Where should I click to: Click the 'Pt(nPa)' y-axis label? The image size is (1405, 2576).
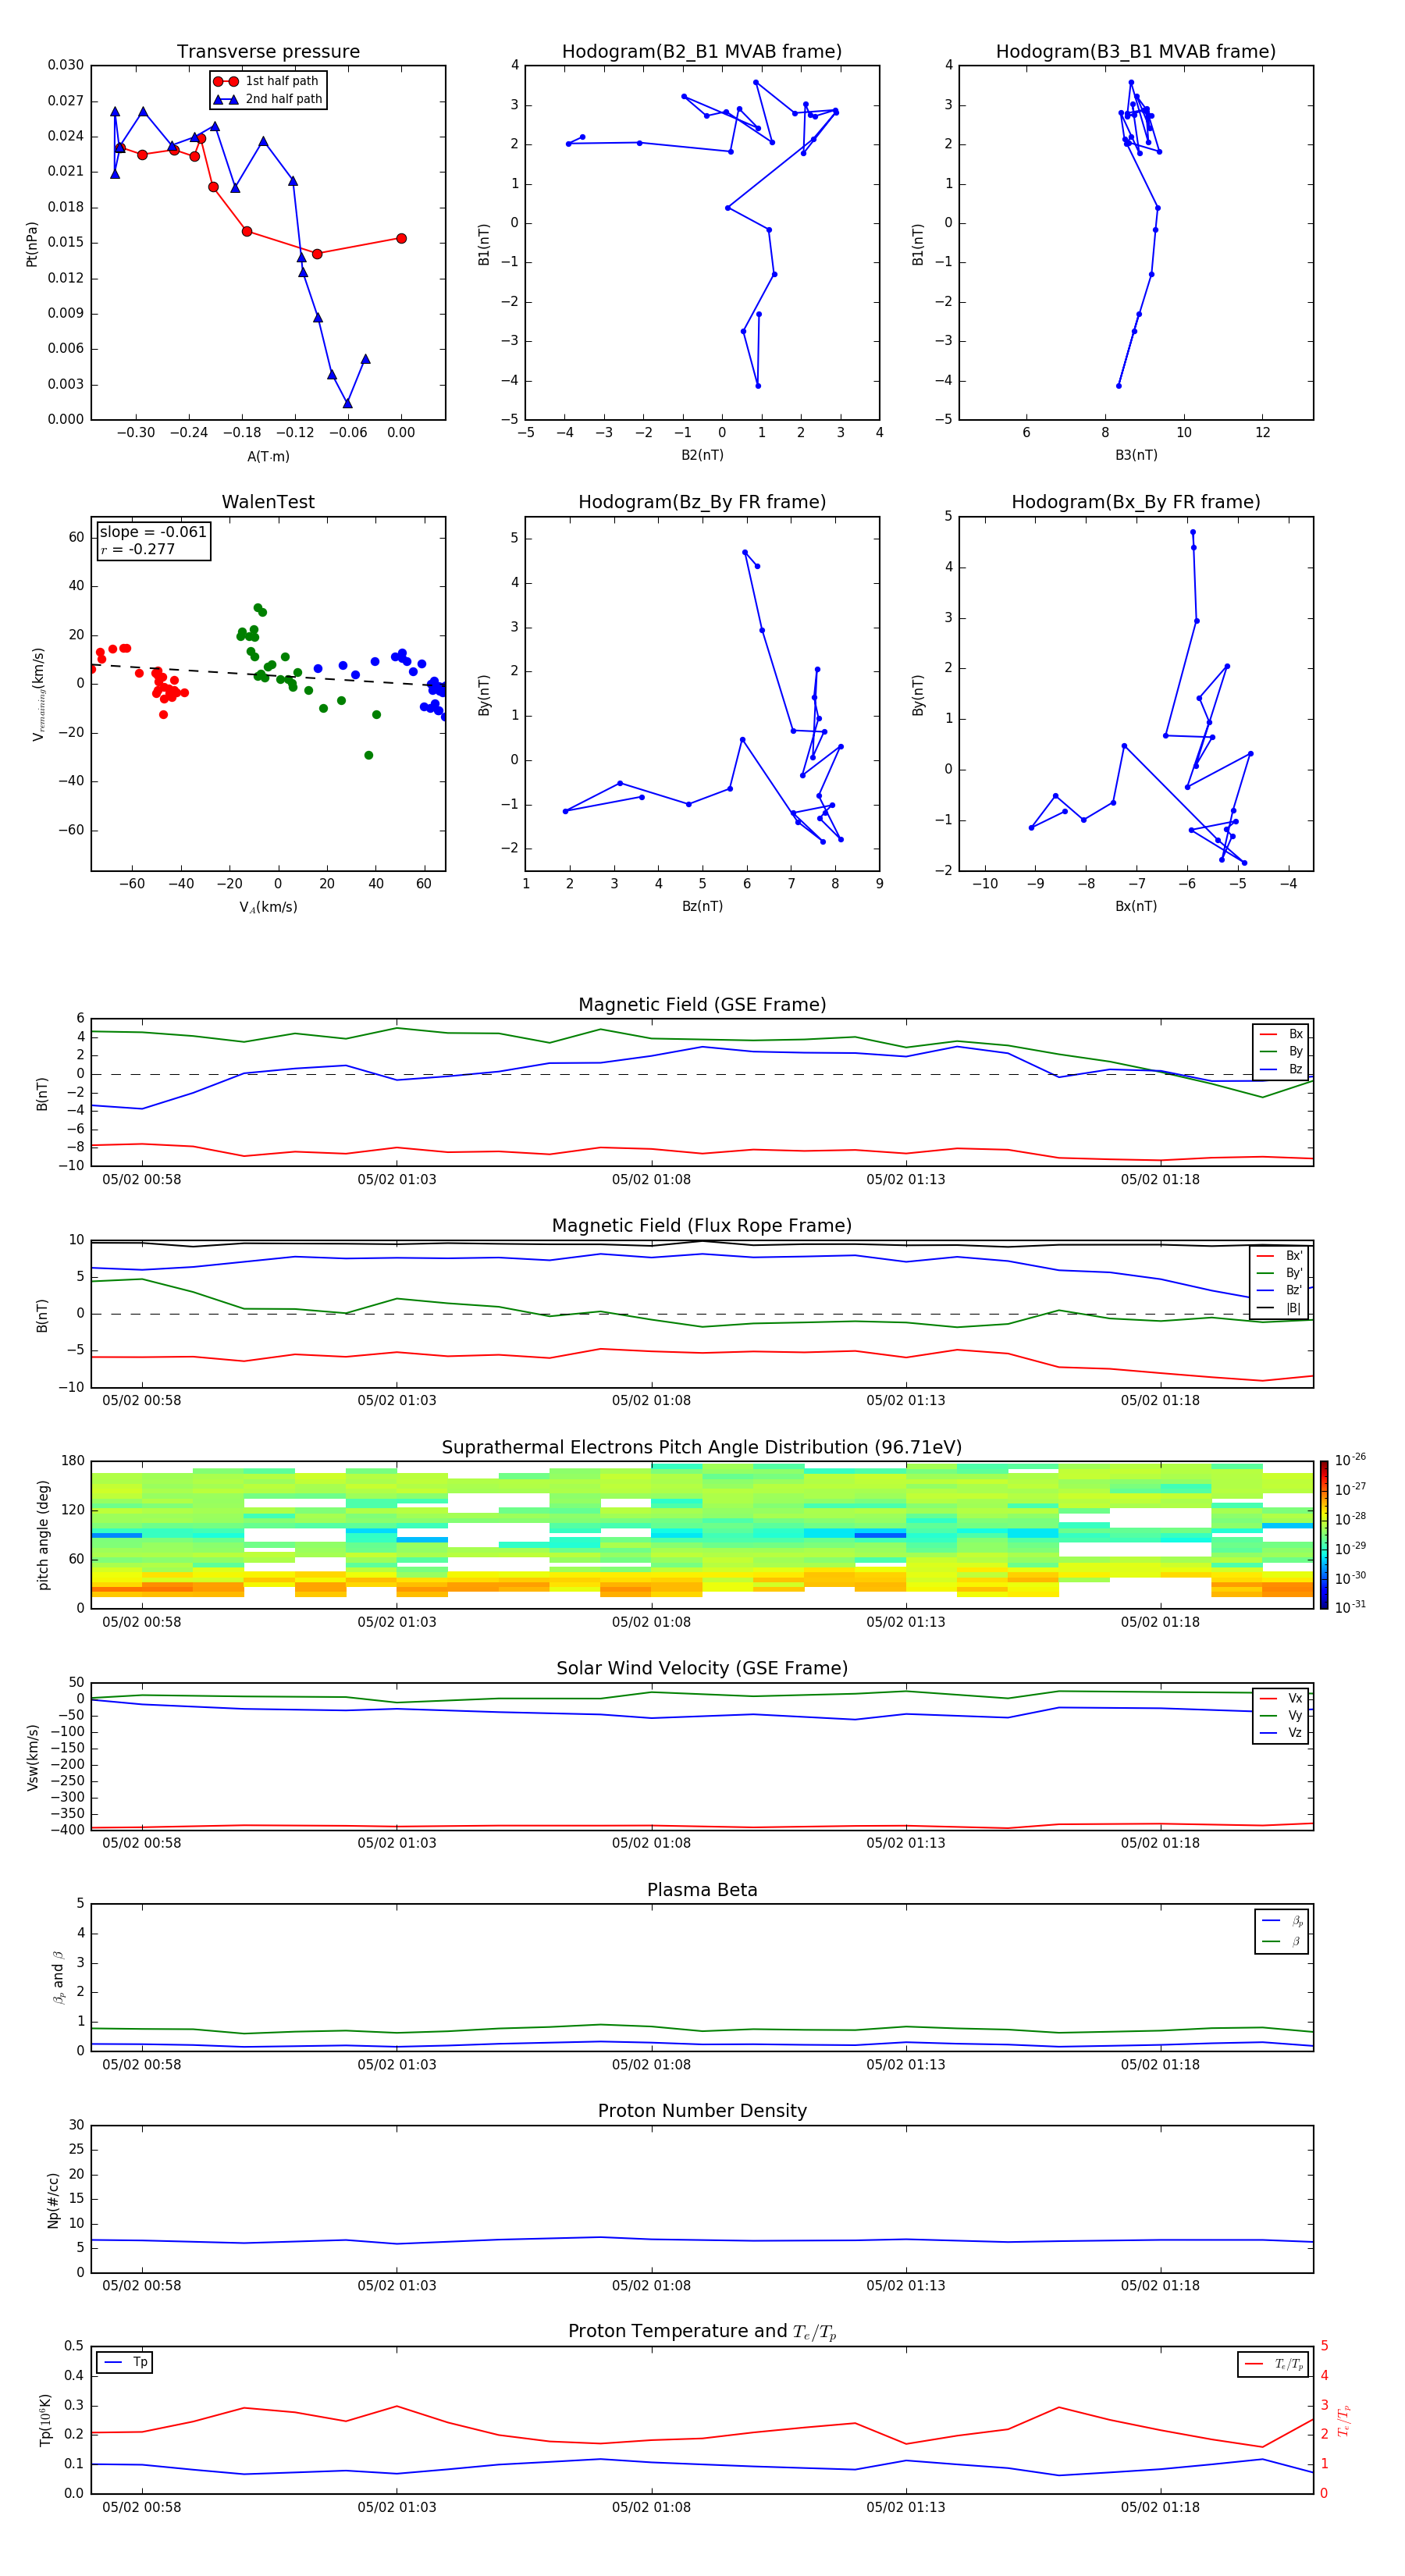pos(32,243)
